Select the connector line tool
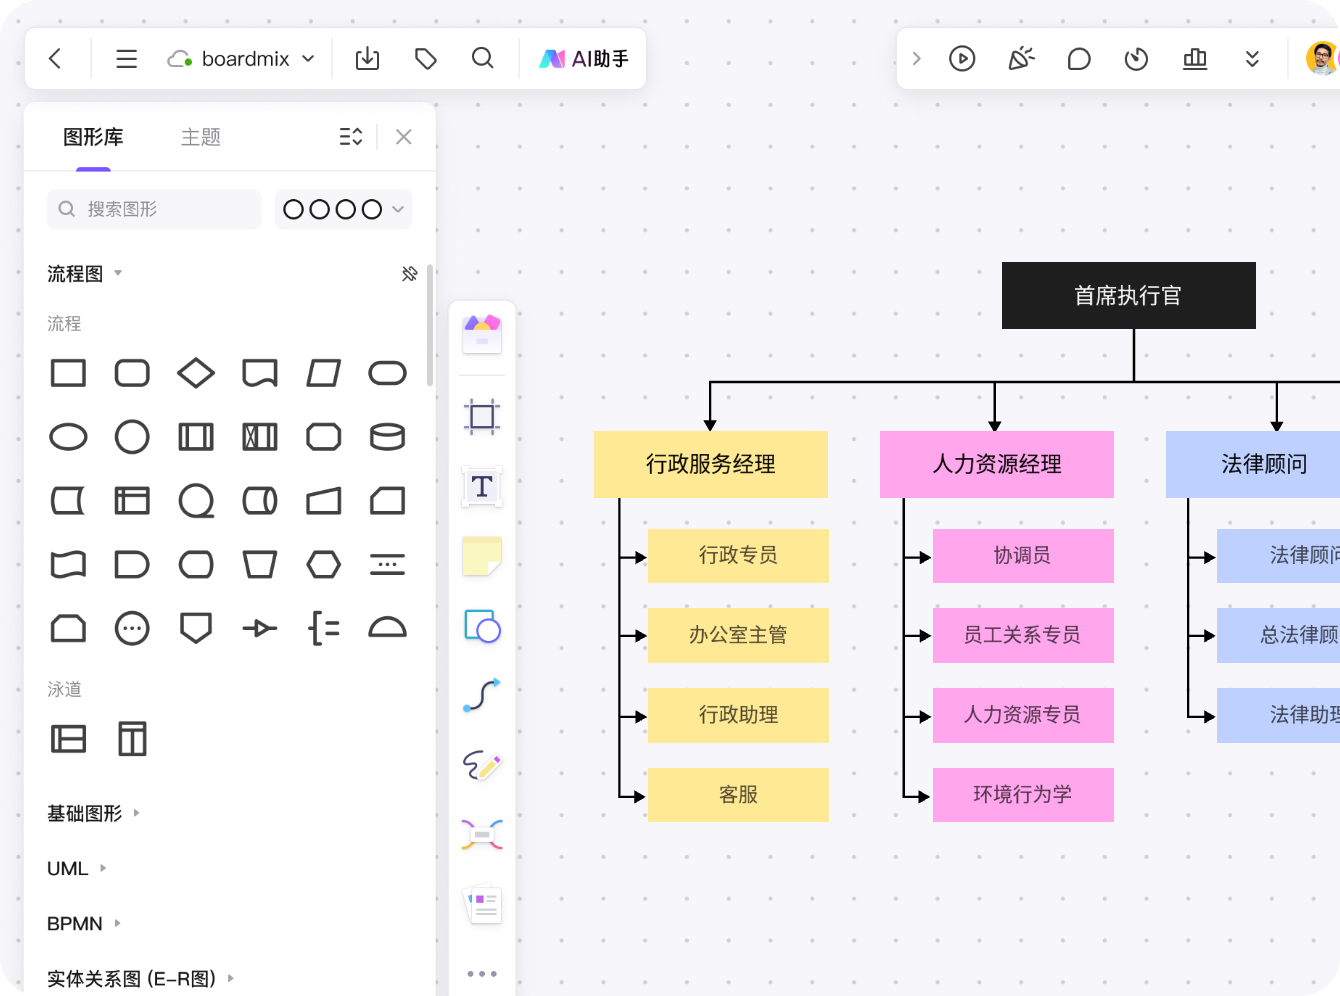Screen dimensions: 1340x996 pos(482,695)
